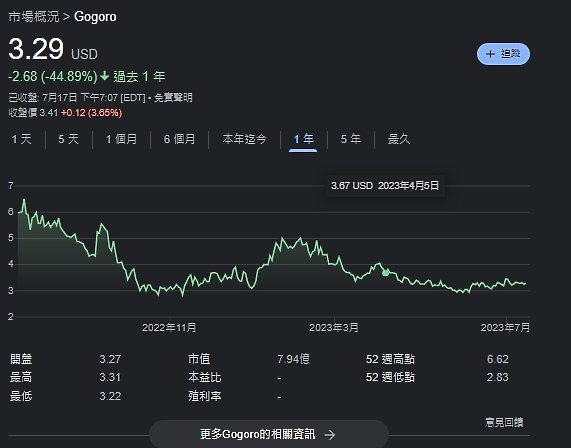Click the 本益比 label

pos(205,377)
